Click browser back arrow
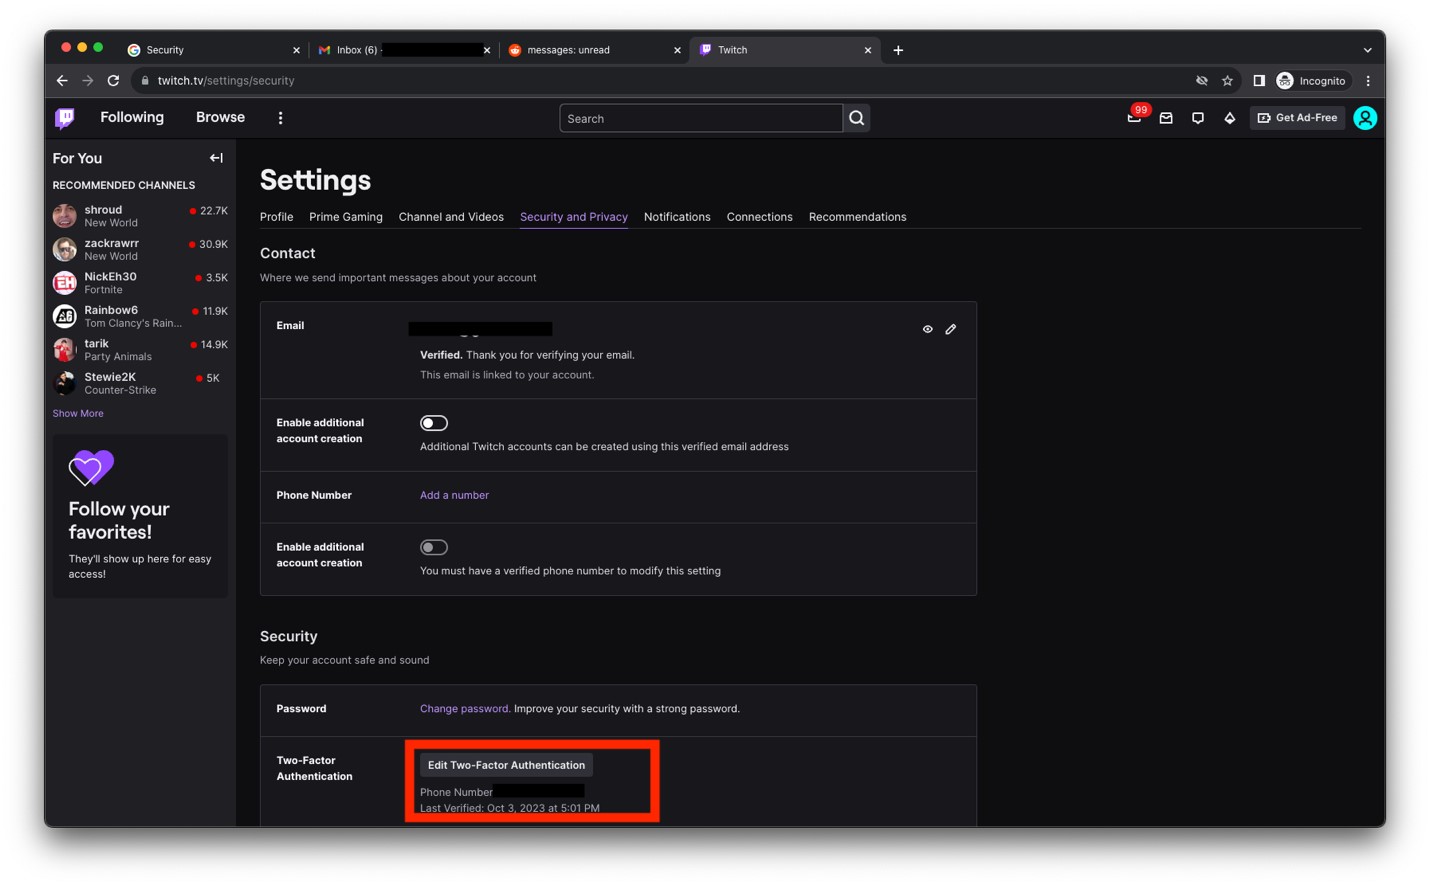This screenshot has width=1430, height=886. pos(62,80)
